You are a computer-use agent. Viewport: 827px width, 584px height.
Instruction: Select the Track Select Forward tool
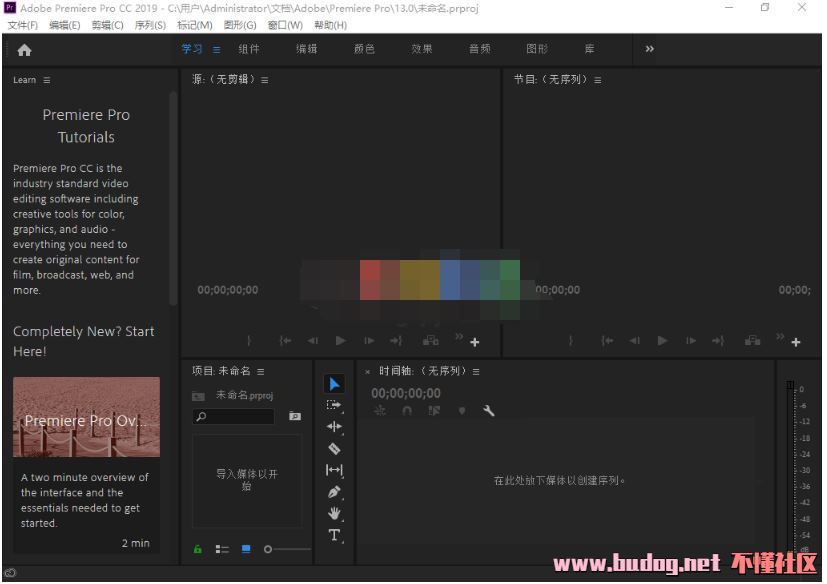[x=334, y=405]
